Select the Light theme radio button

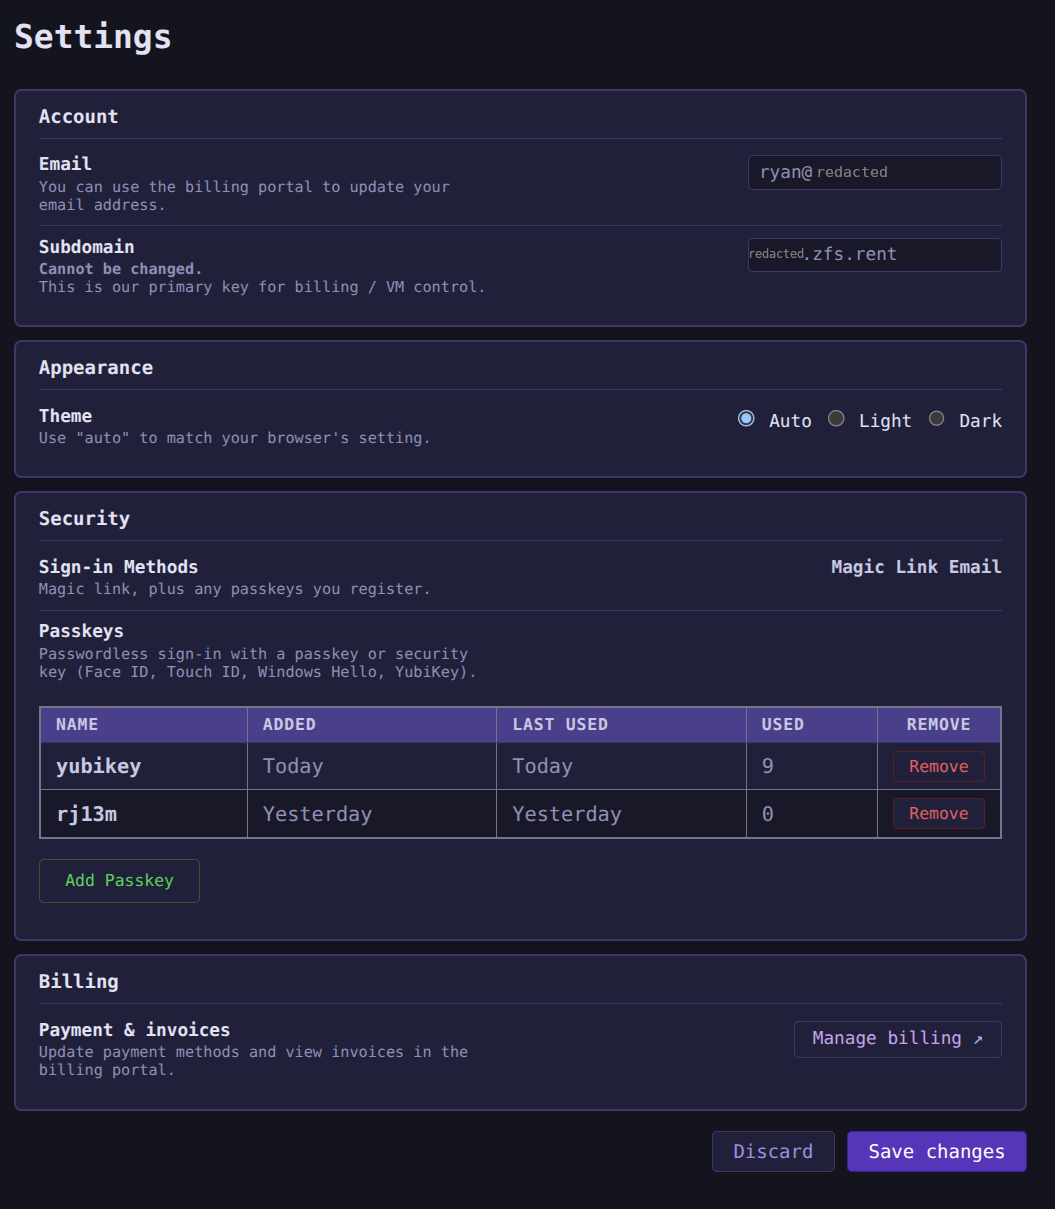coord(836,419)
